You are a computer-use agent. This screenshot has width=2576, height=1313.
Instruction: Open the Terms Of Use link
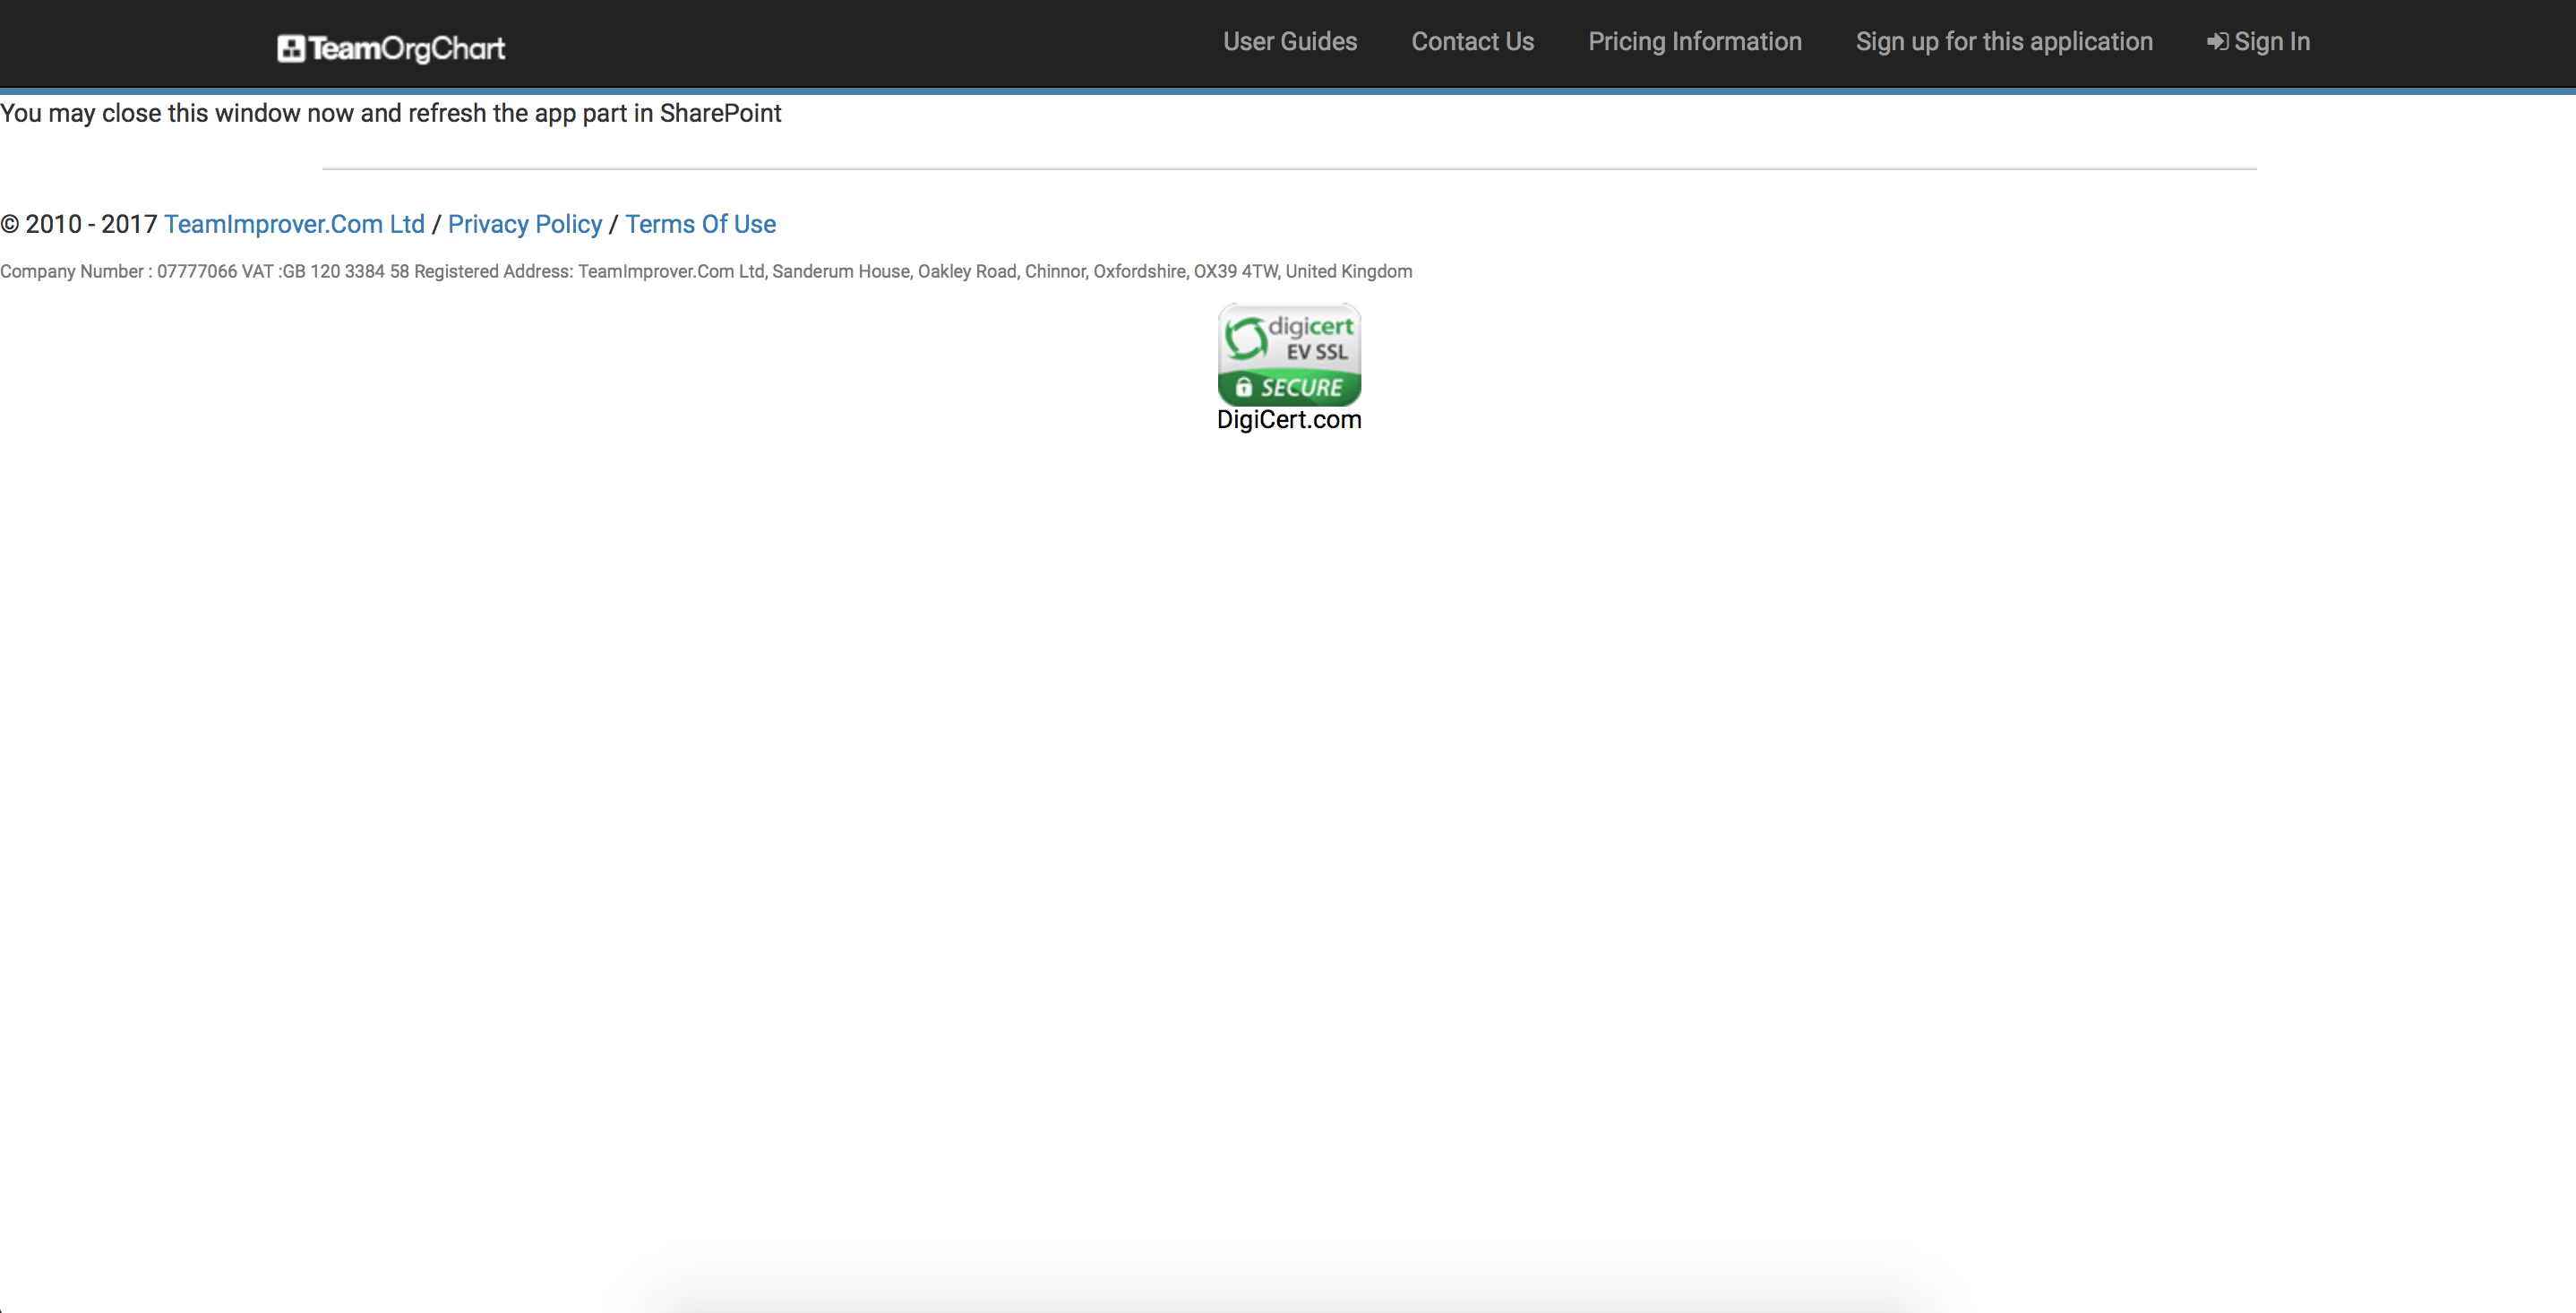pyautogui.click(x=700, y=224)
